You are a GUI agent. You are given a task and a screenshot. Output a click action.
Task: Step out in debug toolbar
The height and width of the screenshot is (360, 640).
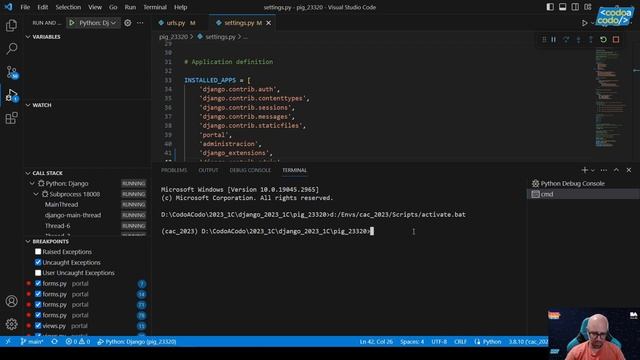click(591, 40)
